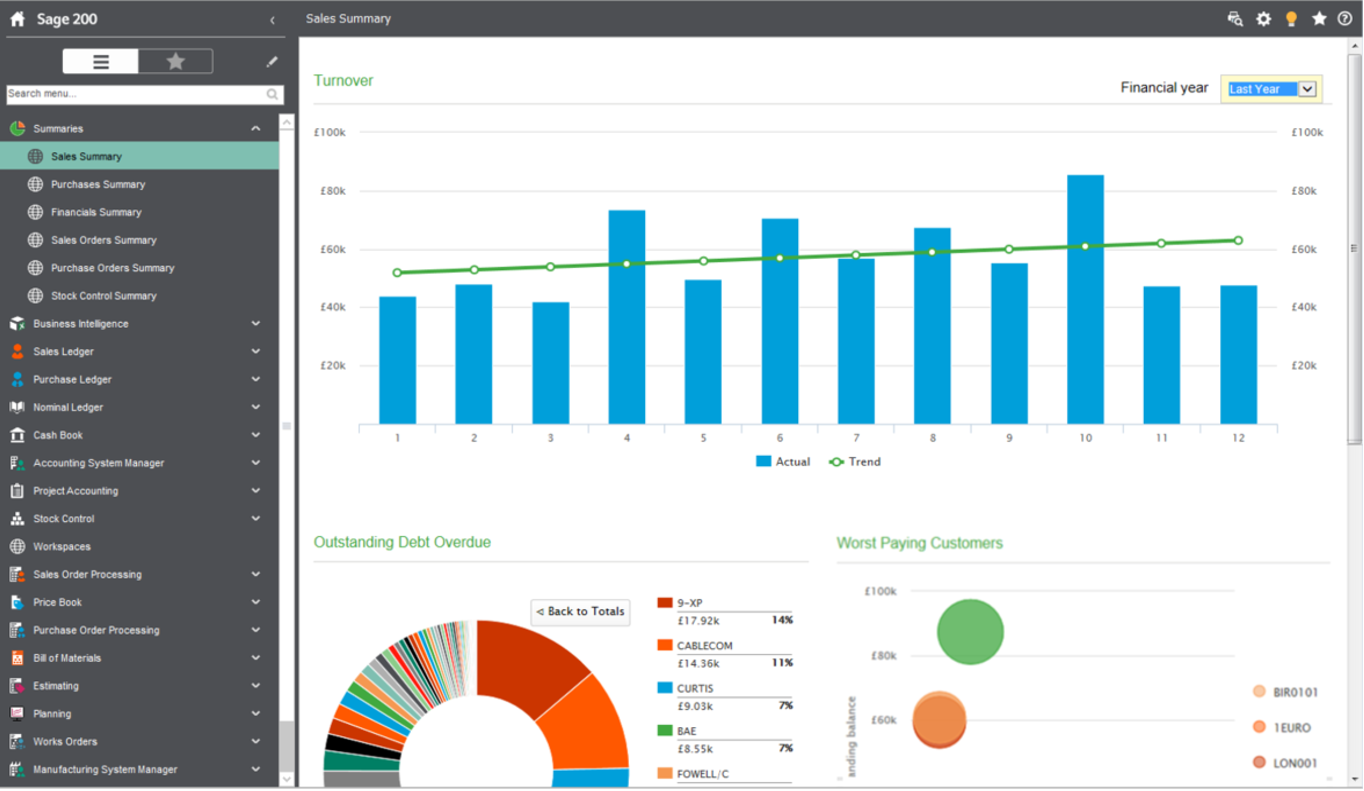Click the Stock Control boxes icon
This screenshot has height=791, width=1364.
(17, 519)
